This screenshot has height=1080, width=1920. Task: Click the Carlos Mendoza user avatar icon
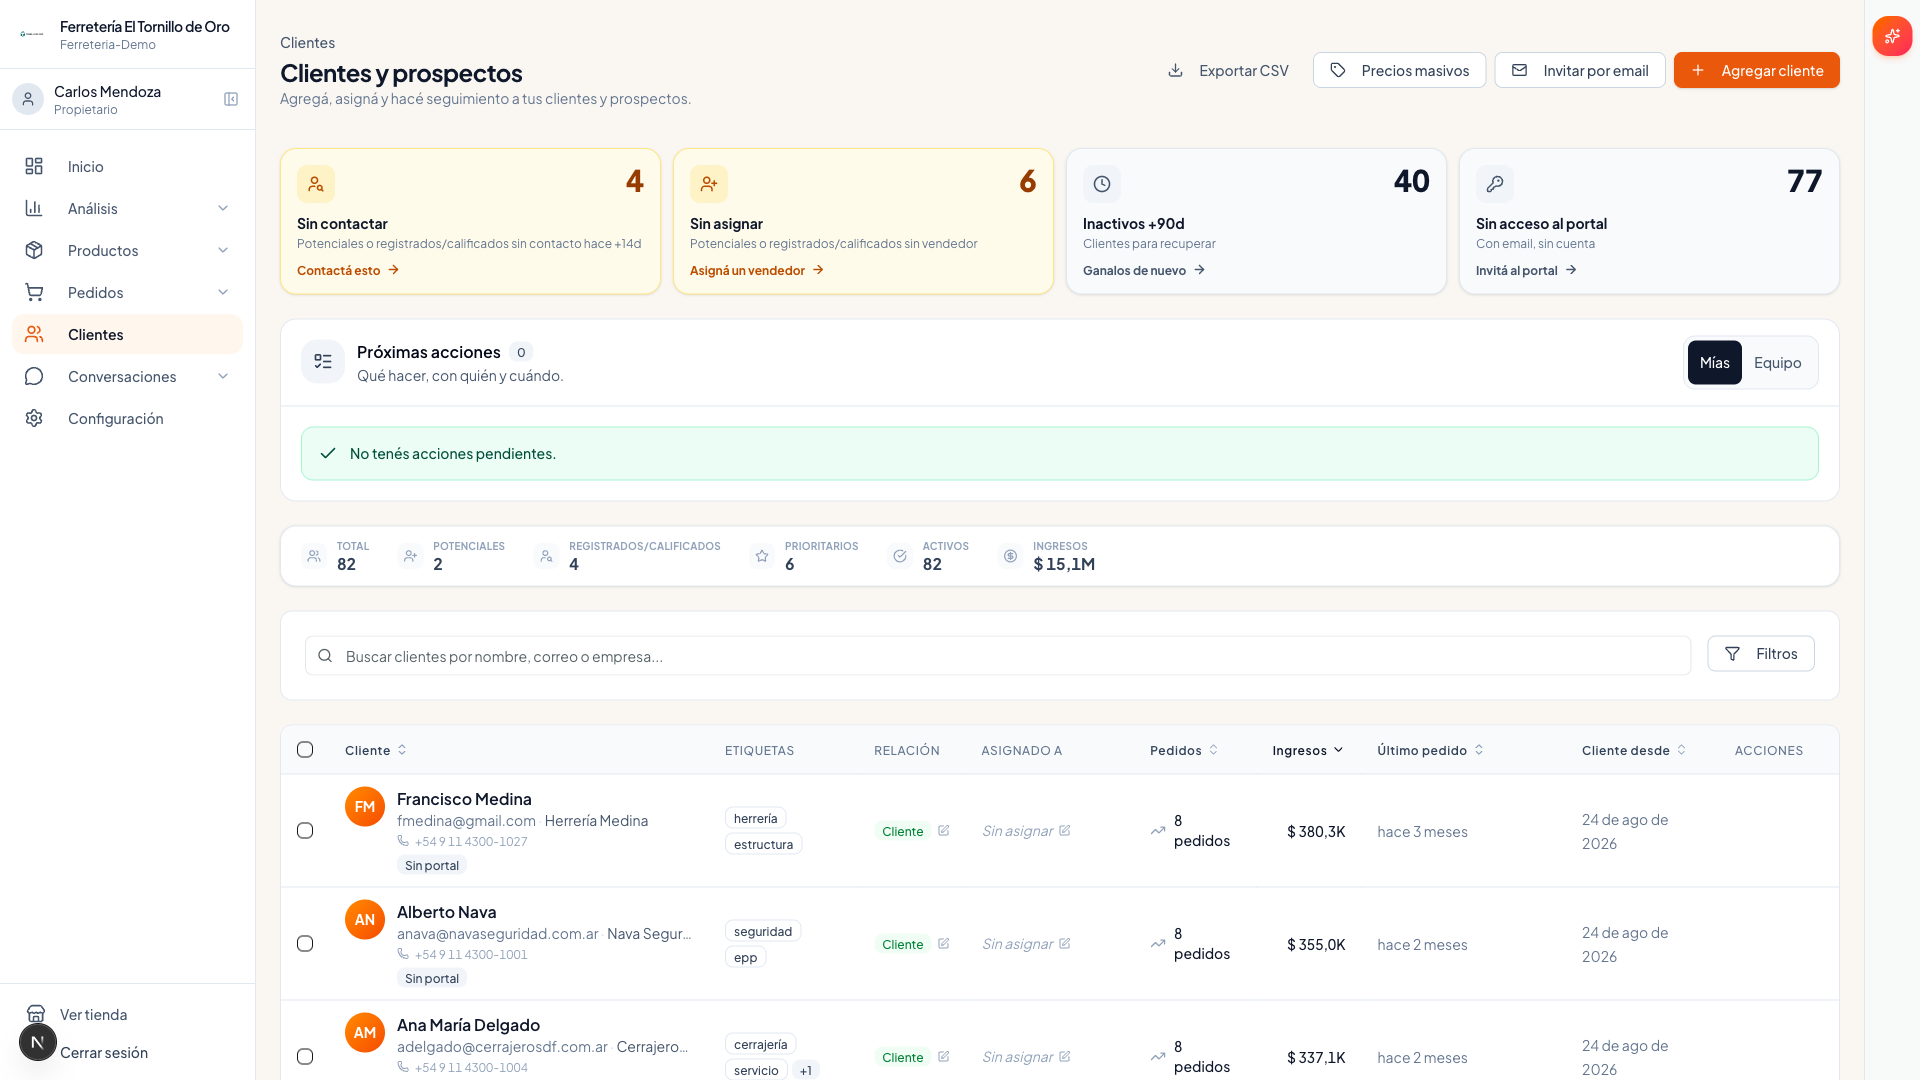point(28,99)
